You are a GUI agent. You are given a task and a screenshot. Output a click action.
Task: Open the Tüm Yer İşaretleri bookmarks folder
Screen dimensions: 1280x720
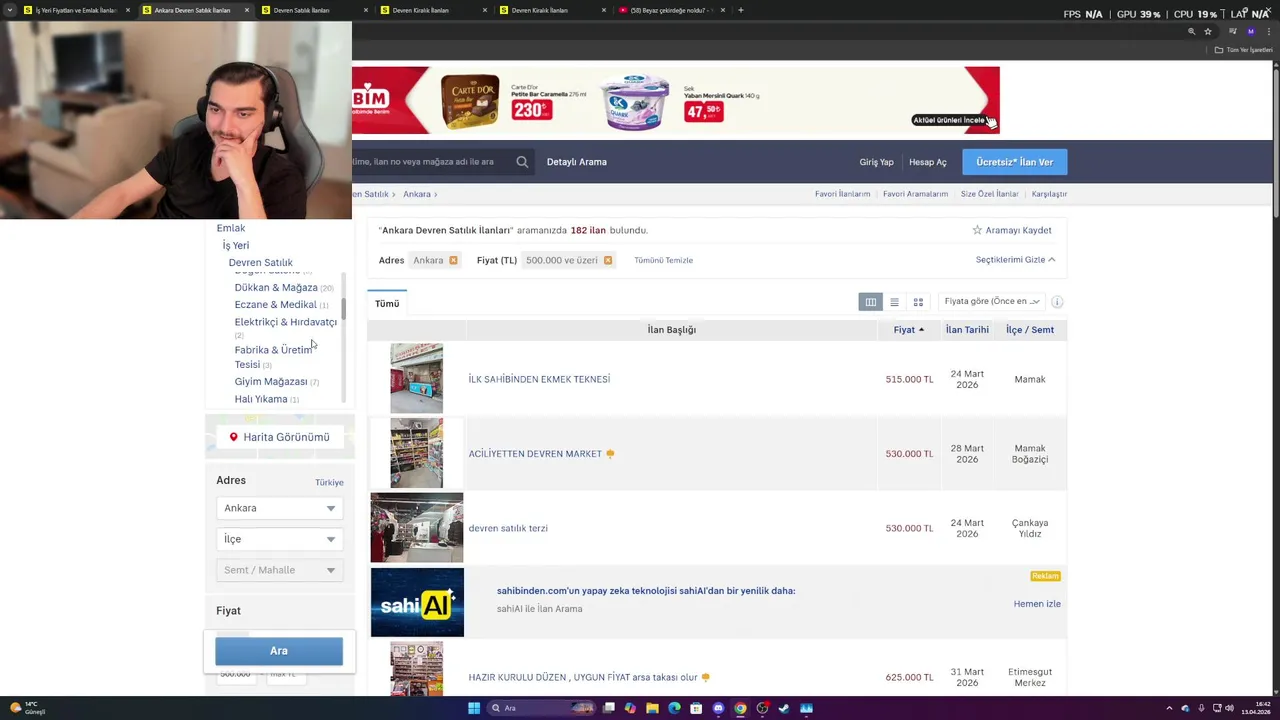(x=1241, y=50)
